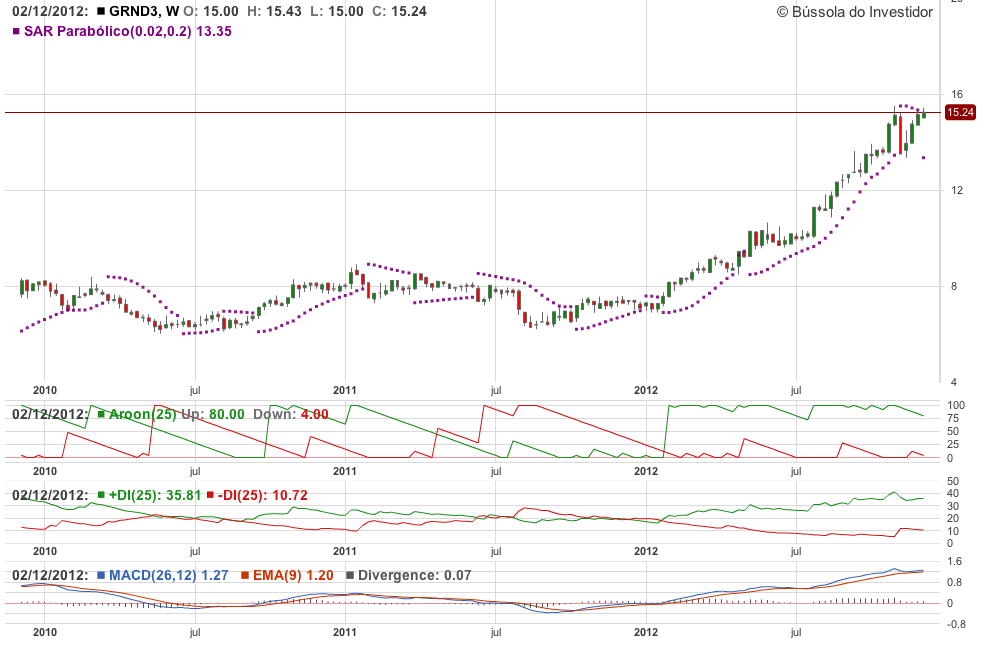The width and height of the screenshot is (1000, 650).
Task: Click the SAR value 13.35
Action: tap(214, 31)
